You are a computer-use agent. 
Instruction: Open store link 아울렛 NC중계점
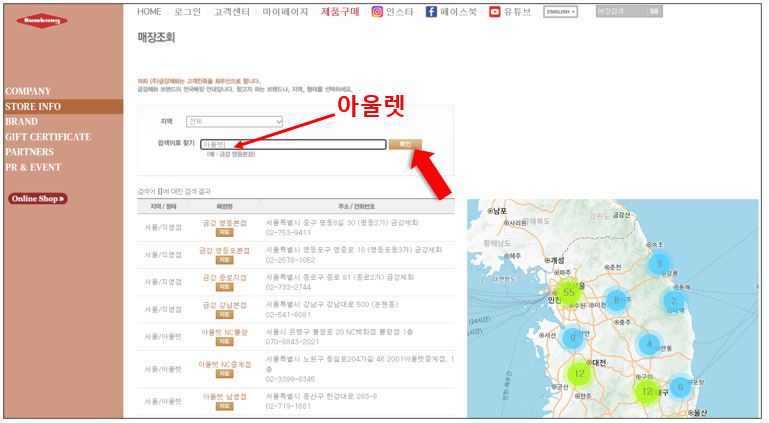tap(225, 365)
